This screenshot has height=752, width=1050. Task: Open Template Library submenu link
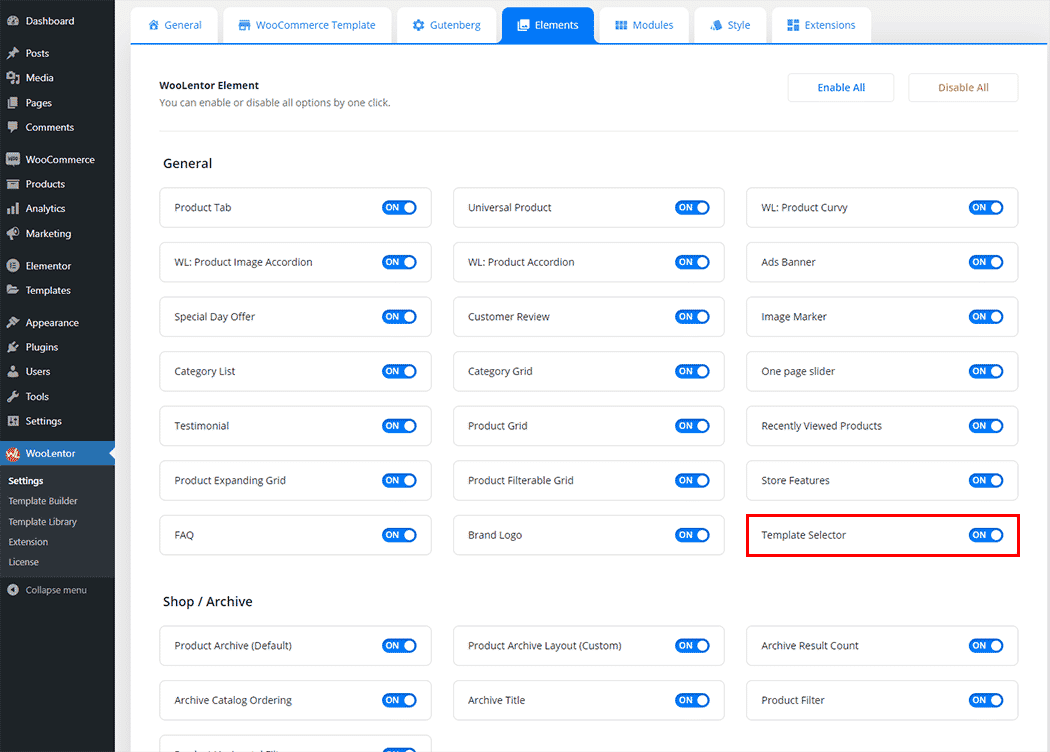[43, 522]
